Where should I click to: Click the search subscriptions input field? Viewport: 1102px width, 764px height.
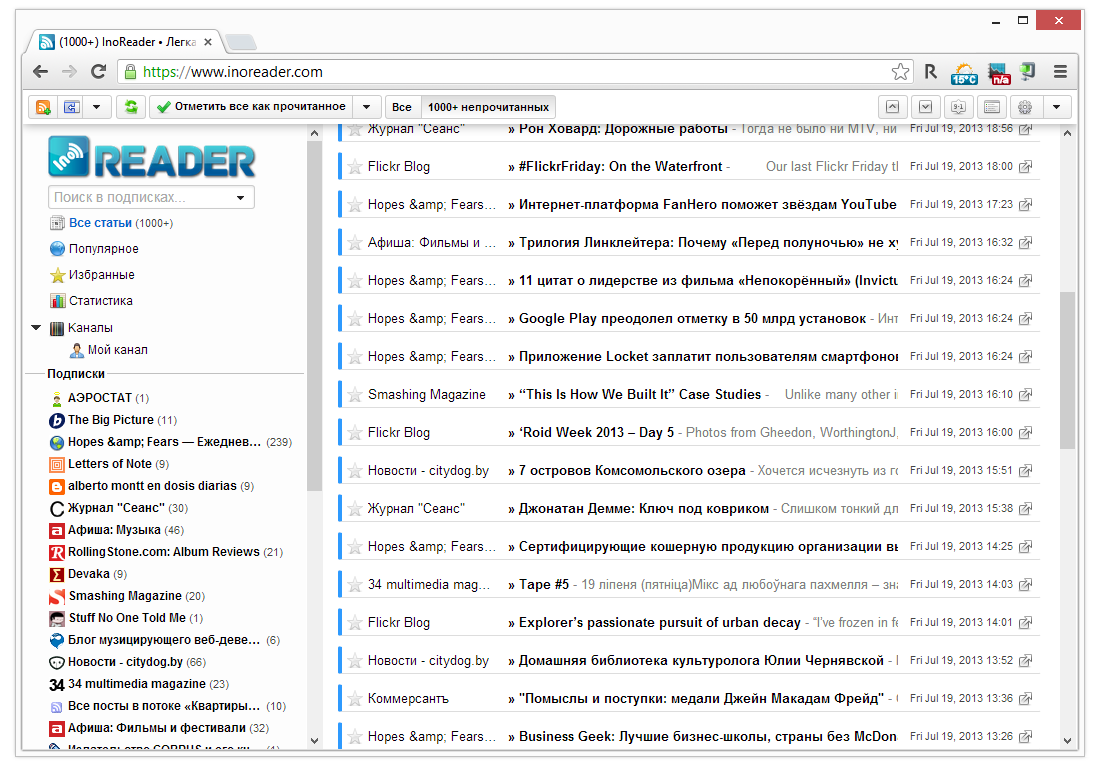141,198
